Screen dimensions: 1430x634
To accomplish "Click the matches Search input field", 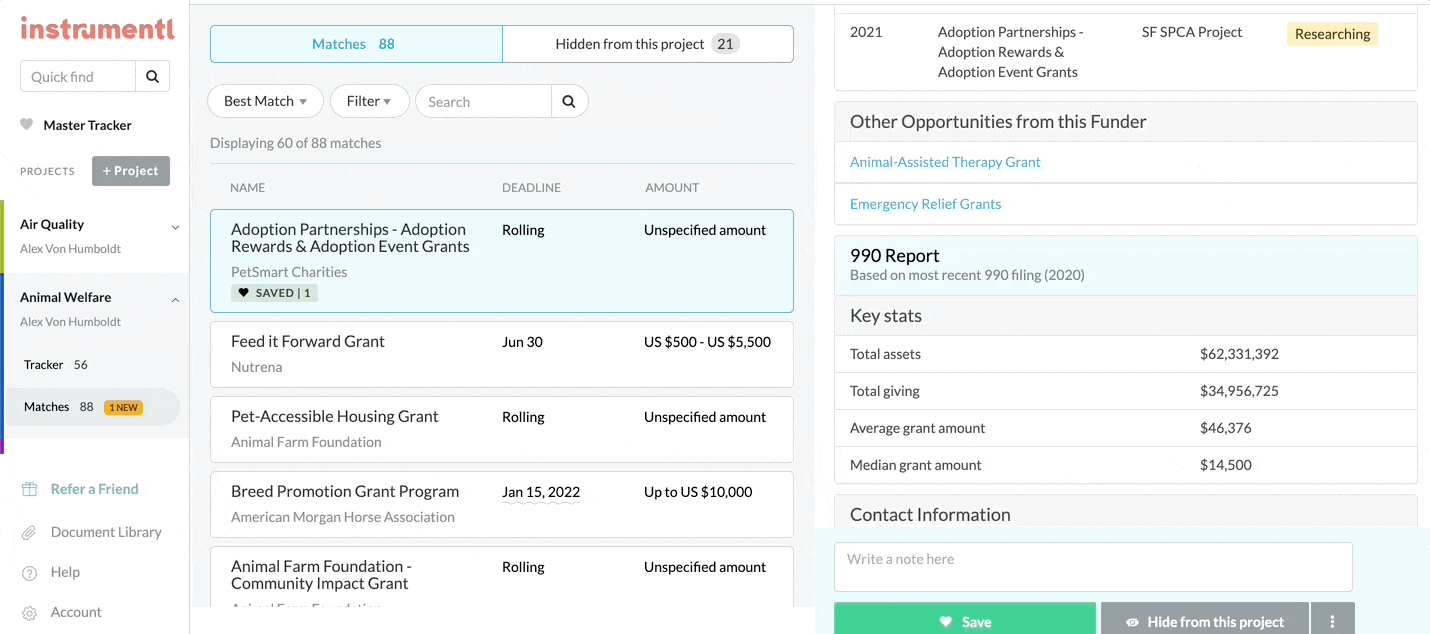I will click(x=484, y=101).
